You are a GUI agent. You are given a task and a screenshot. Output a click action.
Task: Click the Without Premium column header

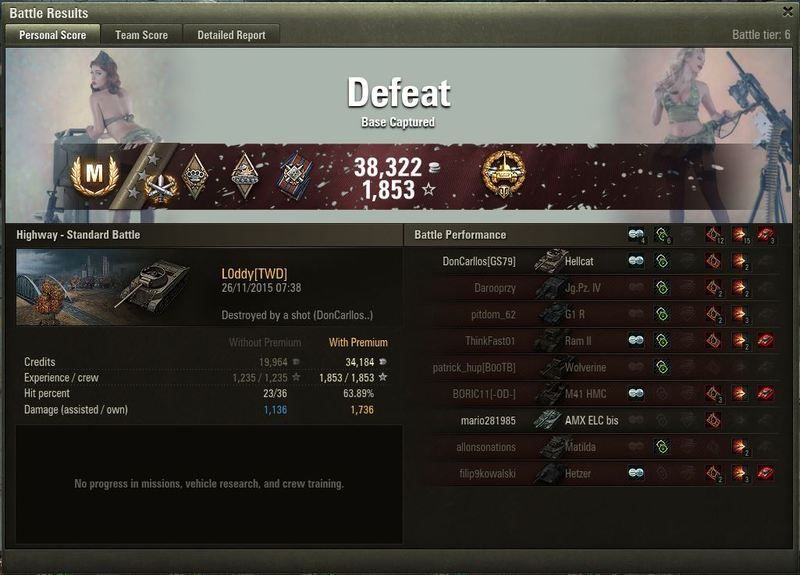(x=265, y=342)
